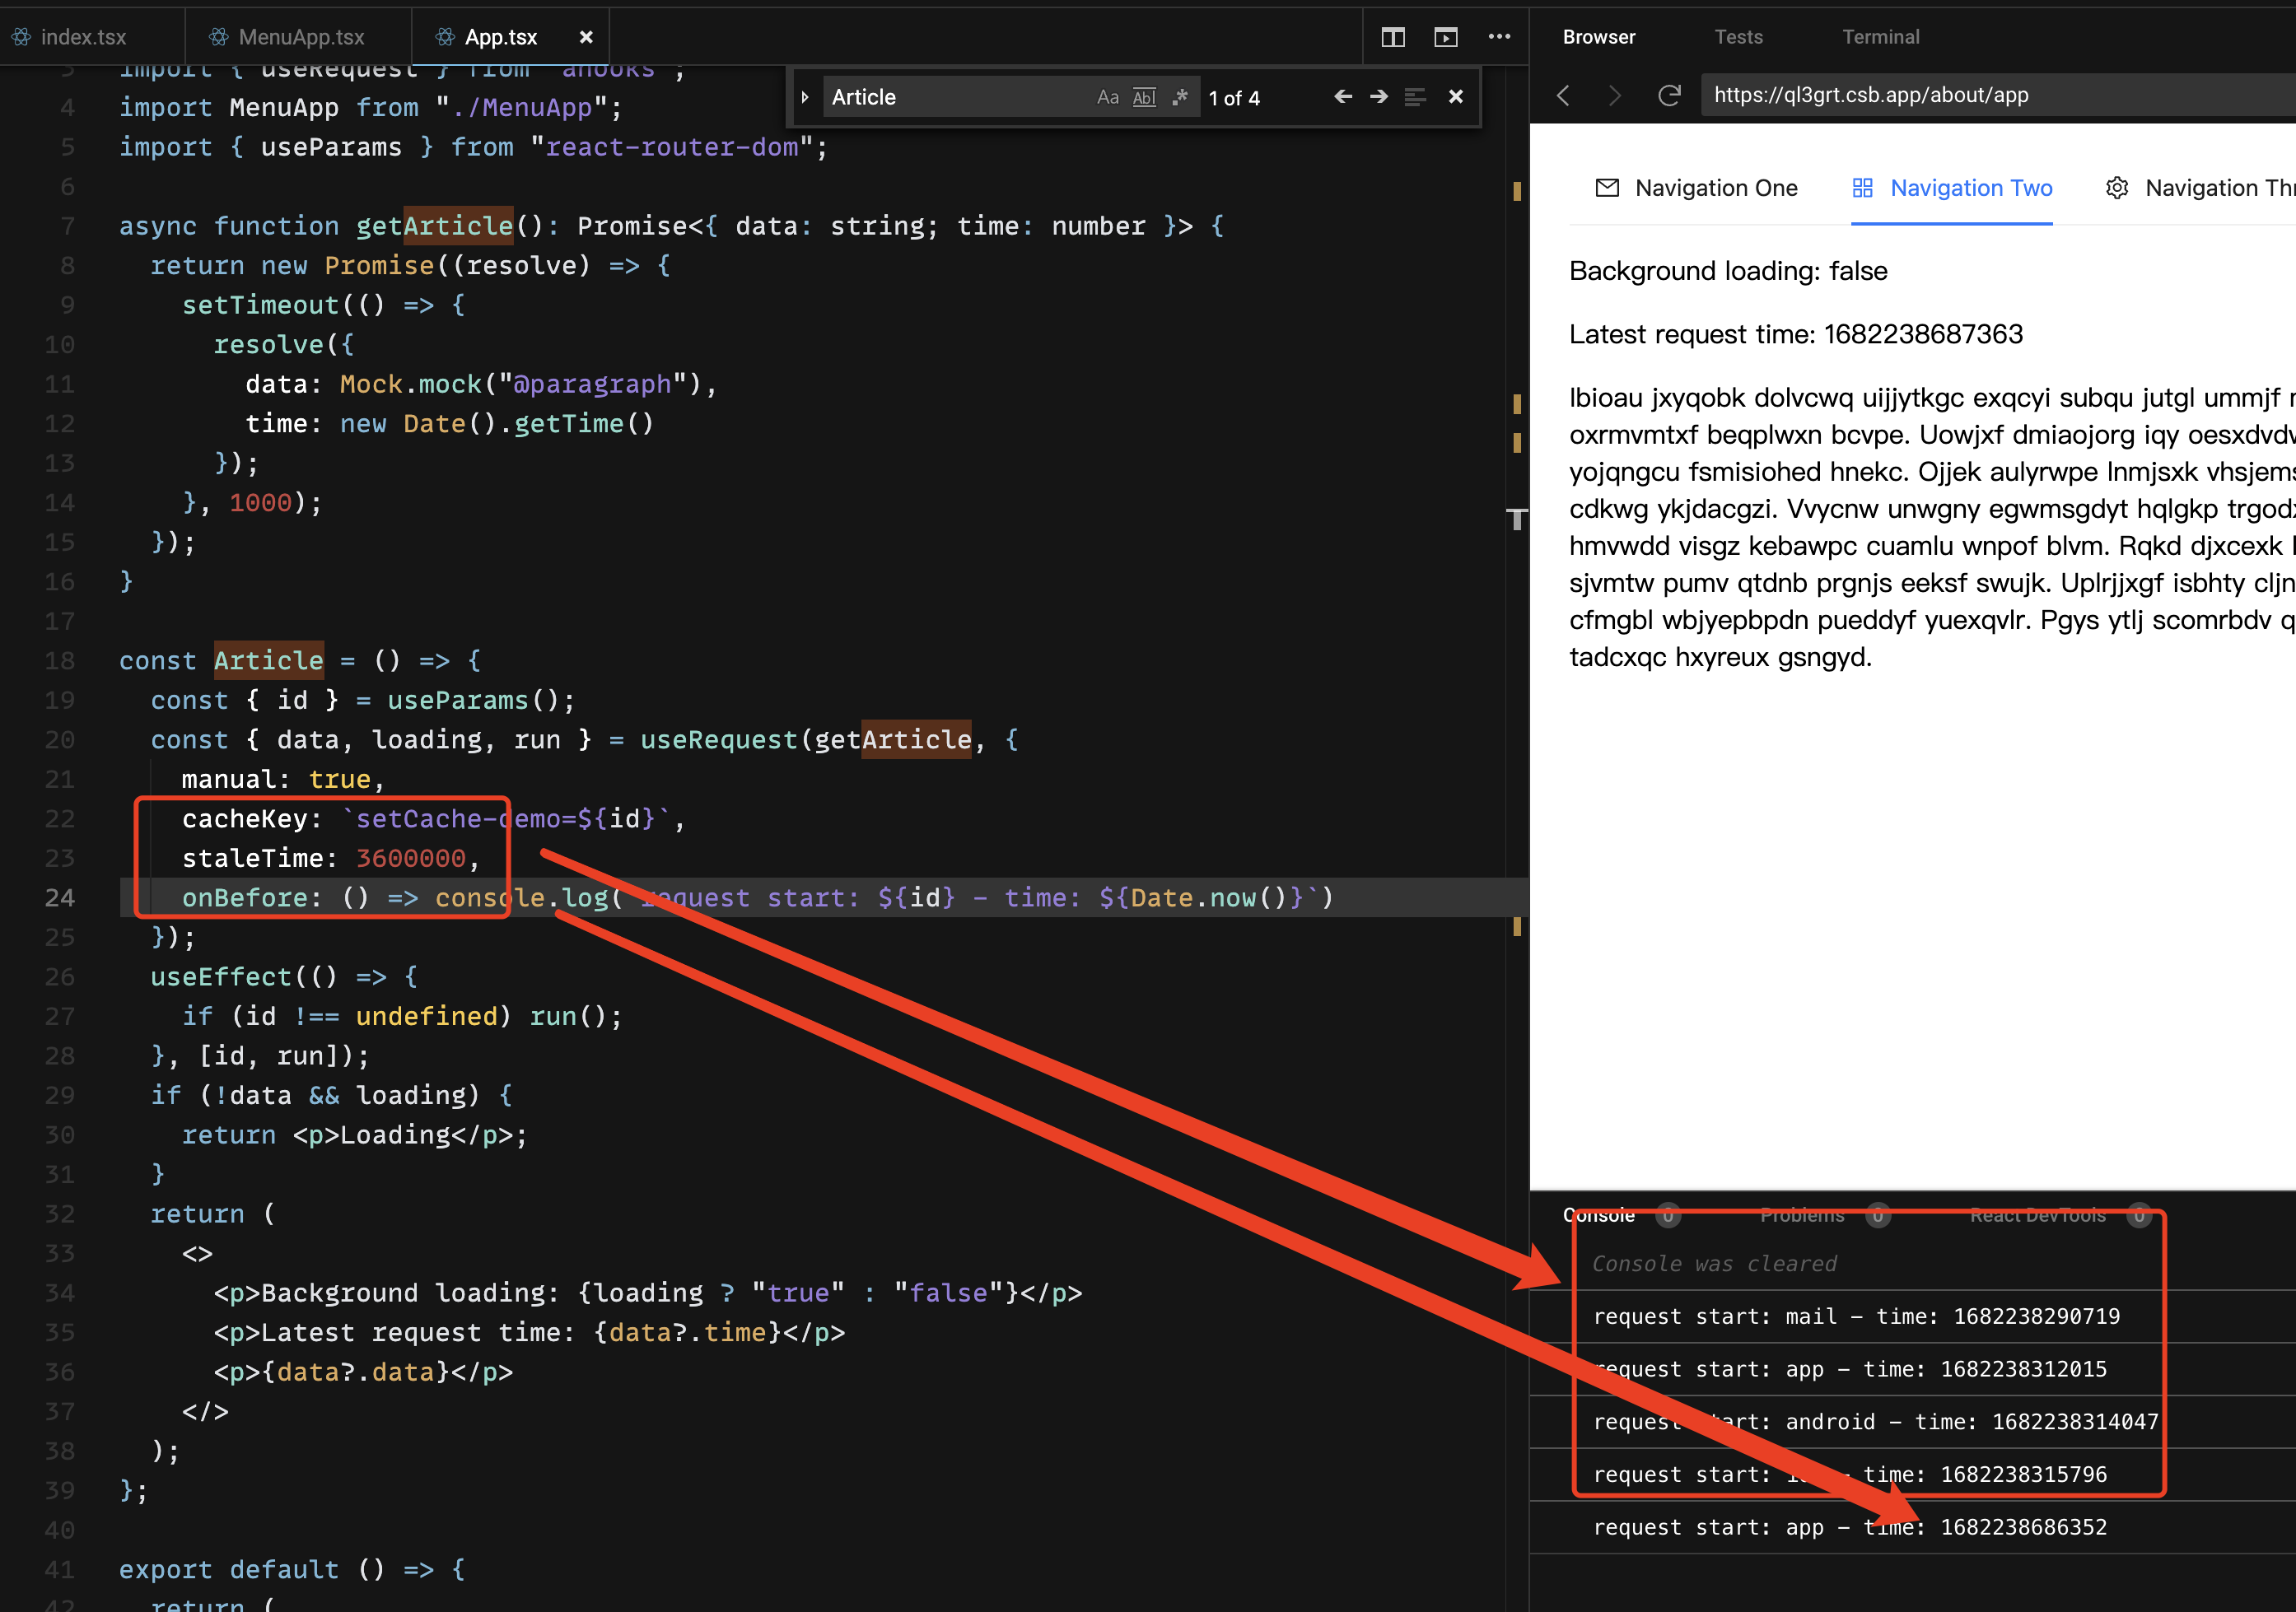The height and width of the screenshot is (1612, 2296).
Task: Reload the page in the embedded browser
Action: tap(1669, 95)
